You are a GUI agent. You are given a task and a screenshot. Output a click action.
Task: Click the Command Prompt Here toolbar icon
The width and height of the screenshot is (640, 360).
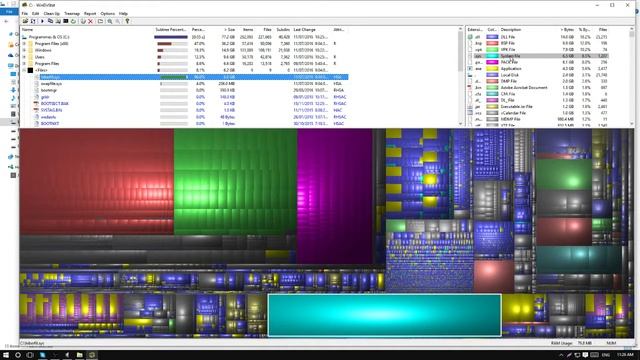66,21
